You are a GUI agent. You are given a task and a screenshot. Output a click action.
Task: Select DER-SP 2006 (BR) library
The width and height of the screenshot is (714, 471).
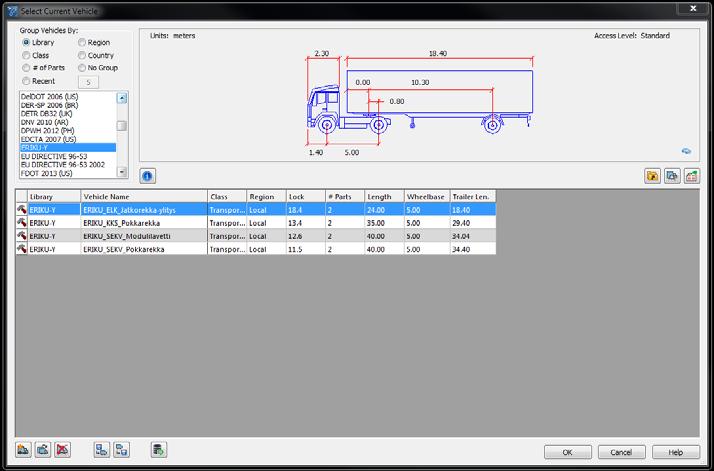click(68, 105)
